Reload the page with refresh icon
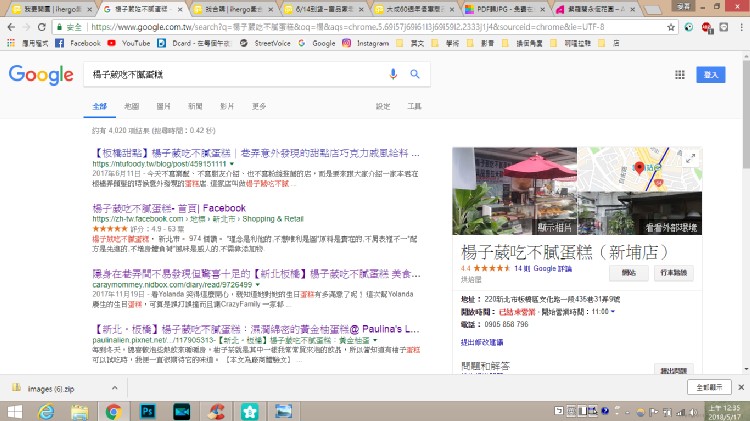The width and height of the screenshot is (750, 421). point(42,27)
